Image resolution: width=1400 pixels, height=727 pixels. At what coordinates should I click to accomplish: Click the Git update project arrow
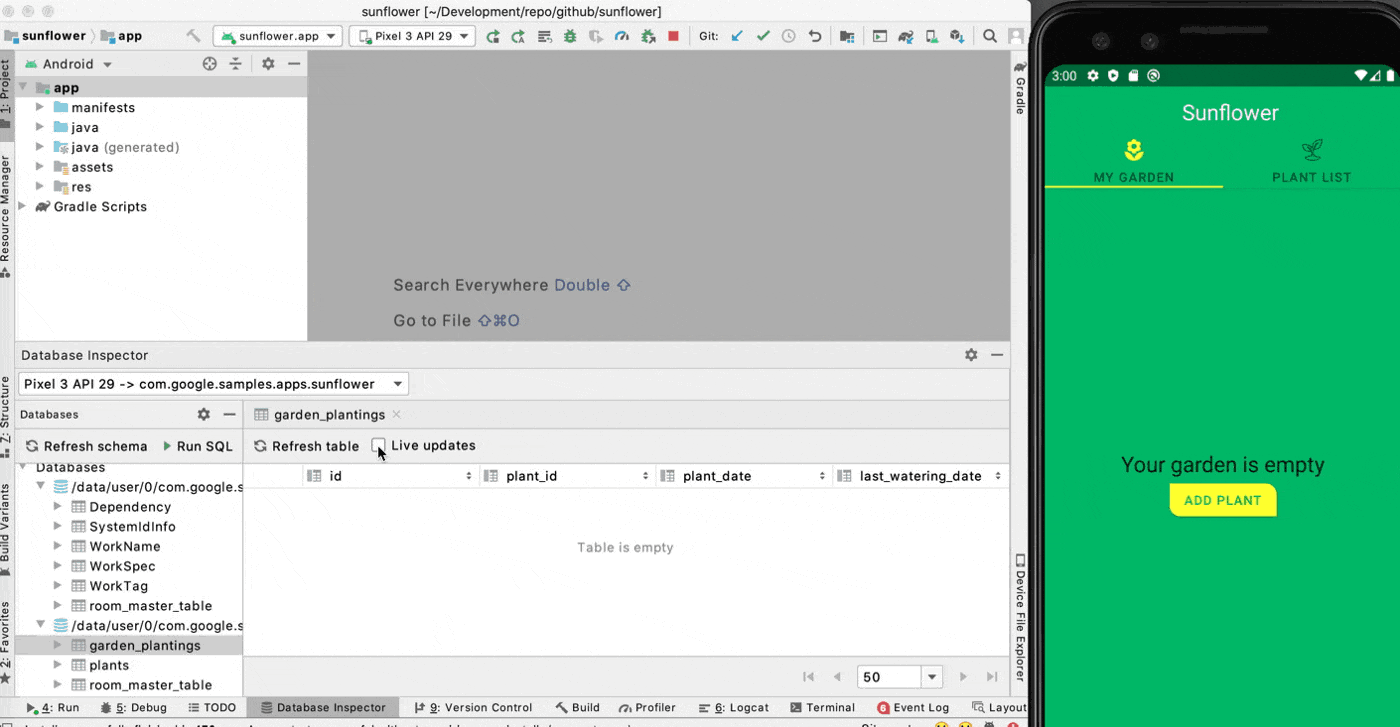[x=737, y=36]
